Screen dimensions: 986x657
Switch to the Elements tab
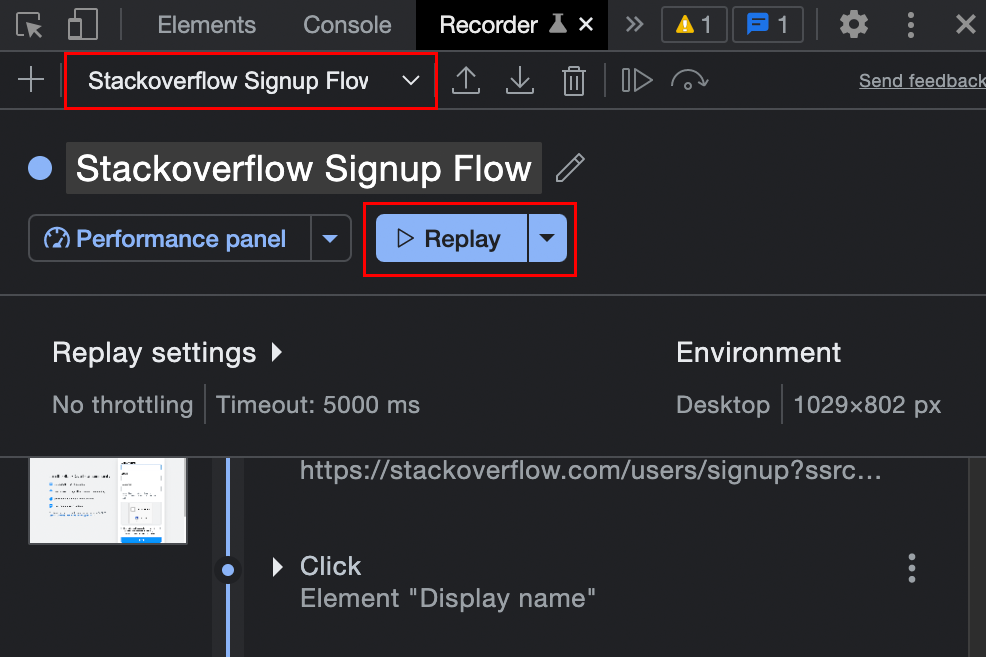206,25
